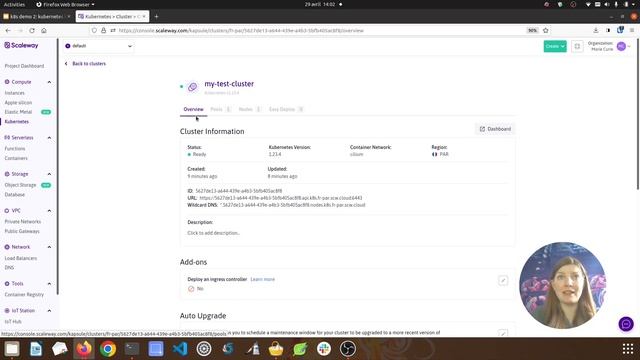Launch Google Chrome from the dock
Screen dimensions: 640x360
click(x=108, y=349)
